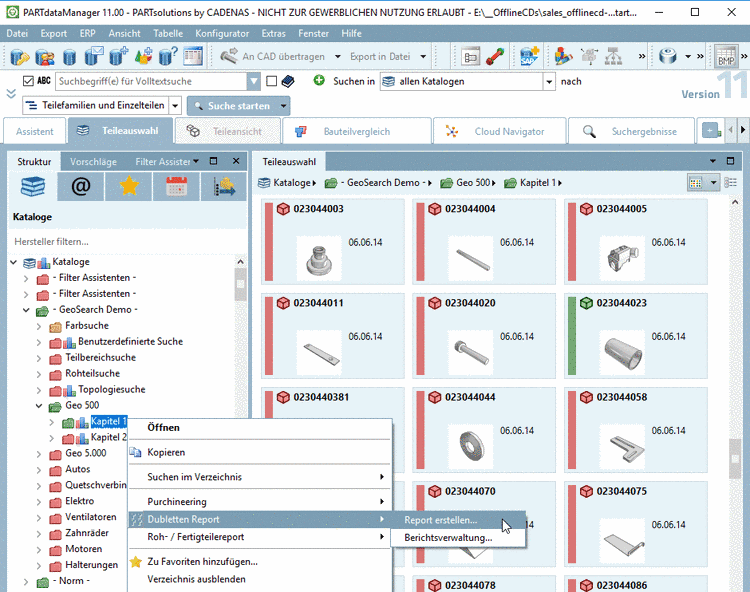Switch to the Cloud Navigator tab
The height and width of the screenshot is (592, 750).
pos(499,132)
